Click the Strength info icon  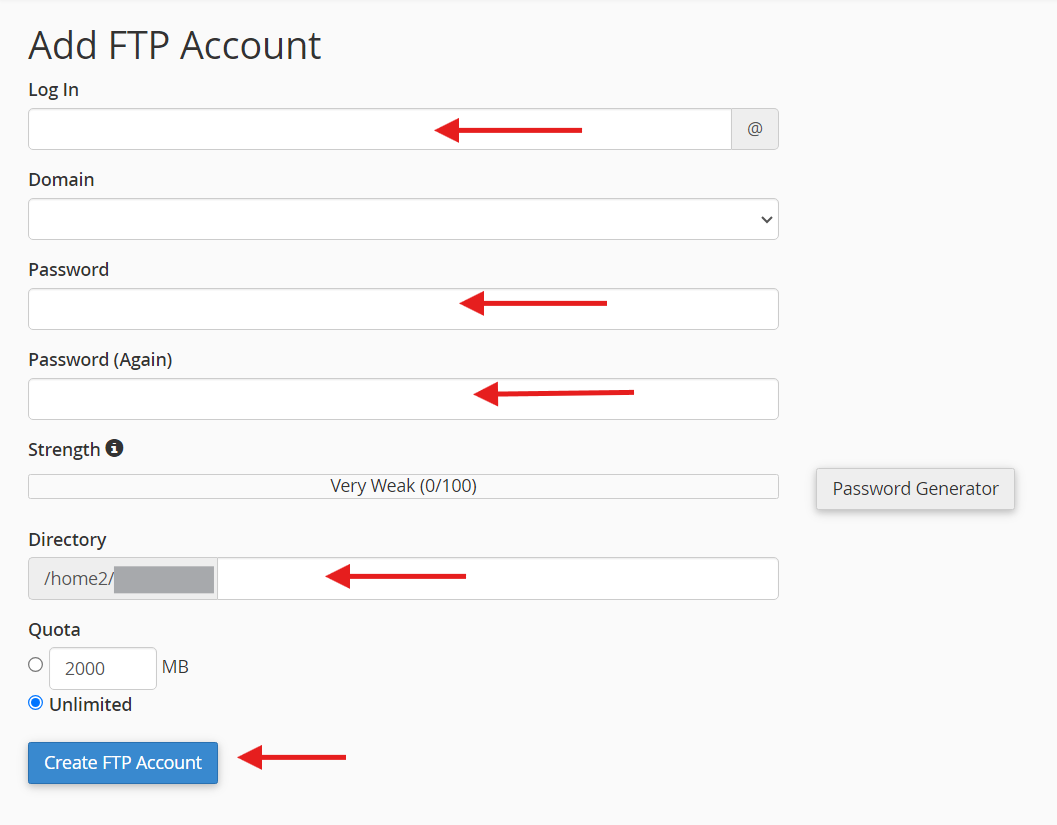[115, 448]
